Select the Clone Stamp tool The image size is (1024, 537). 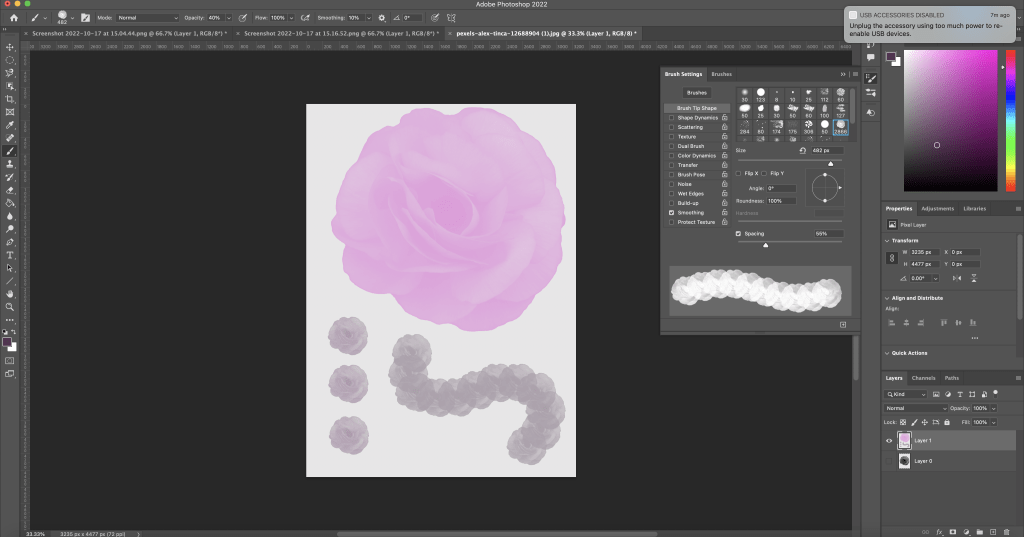[x=9, y=163]
